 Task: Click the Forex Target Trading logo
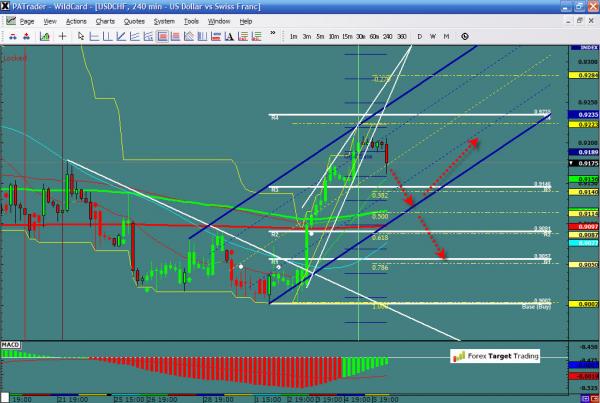click(495, 355)
